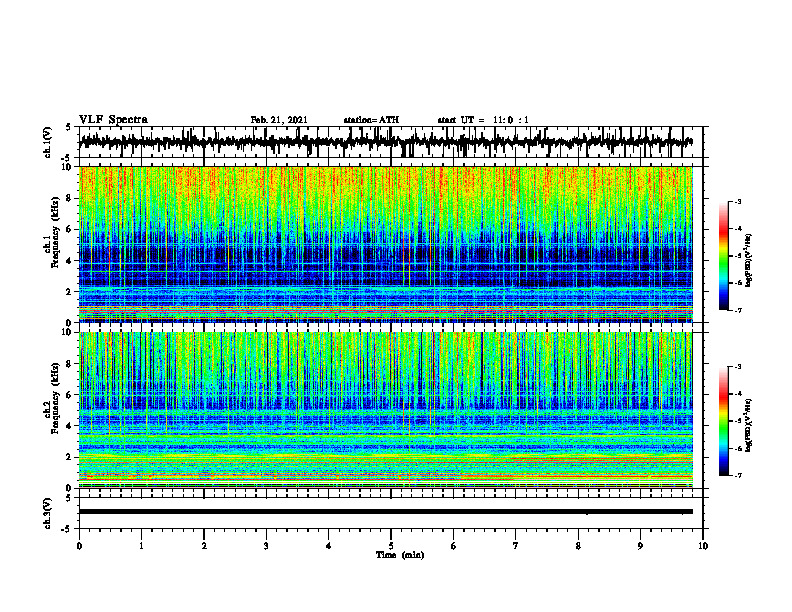
Task: Click the "Time (min)" axis label
Action: (x=400, y=555)
